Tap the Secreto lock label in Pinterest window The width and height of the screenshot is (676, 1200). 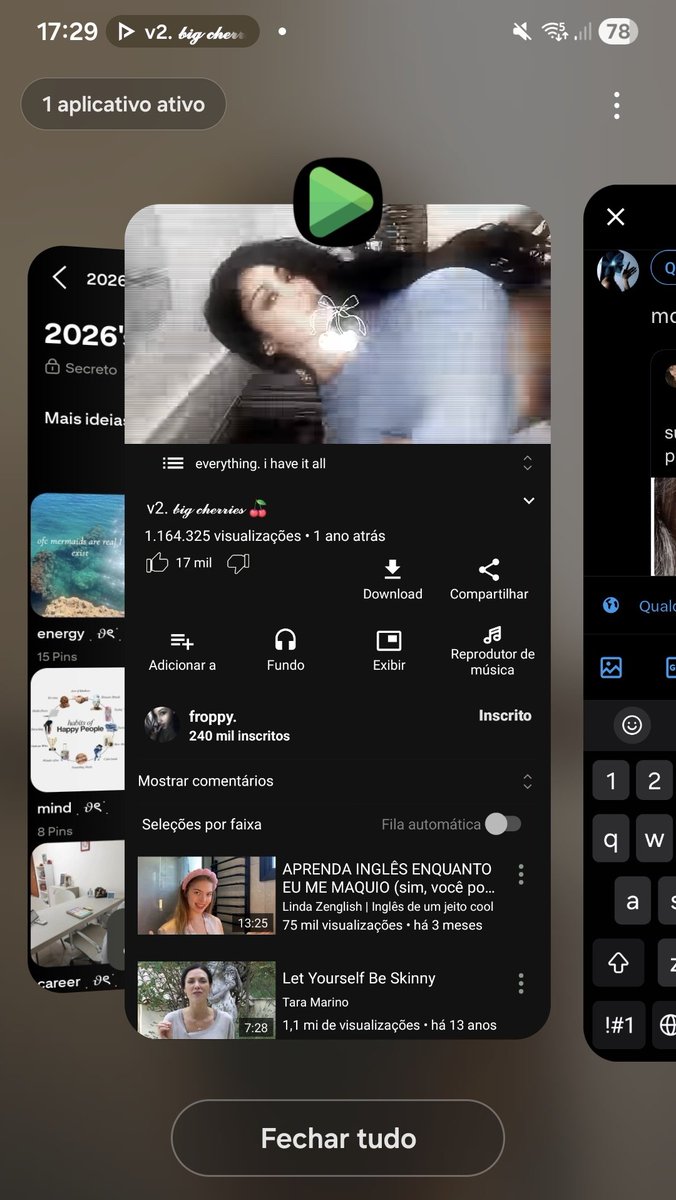(81, 369)
